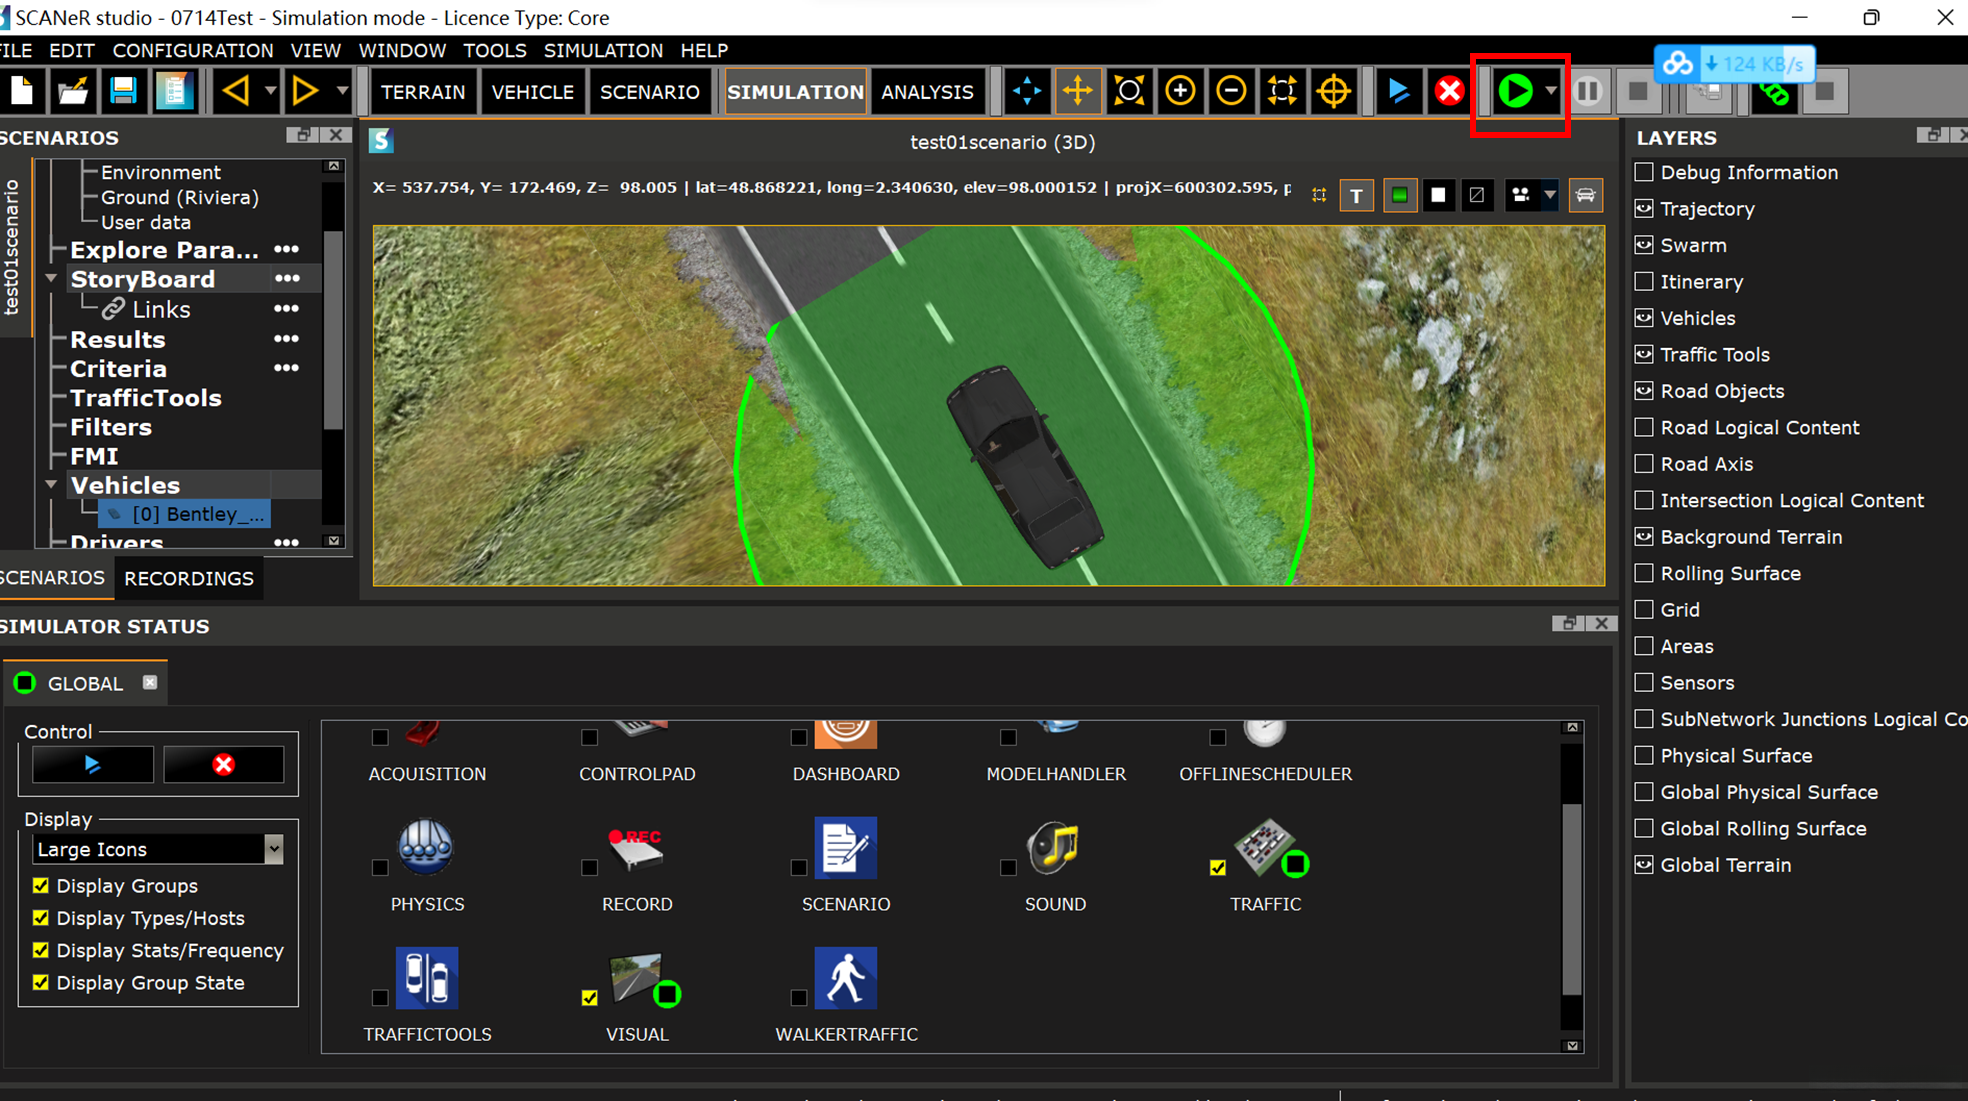Click the Pause simulation button
The image size is (1968, 1101).
pyautogui.click(x=1587, y=92)
